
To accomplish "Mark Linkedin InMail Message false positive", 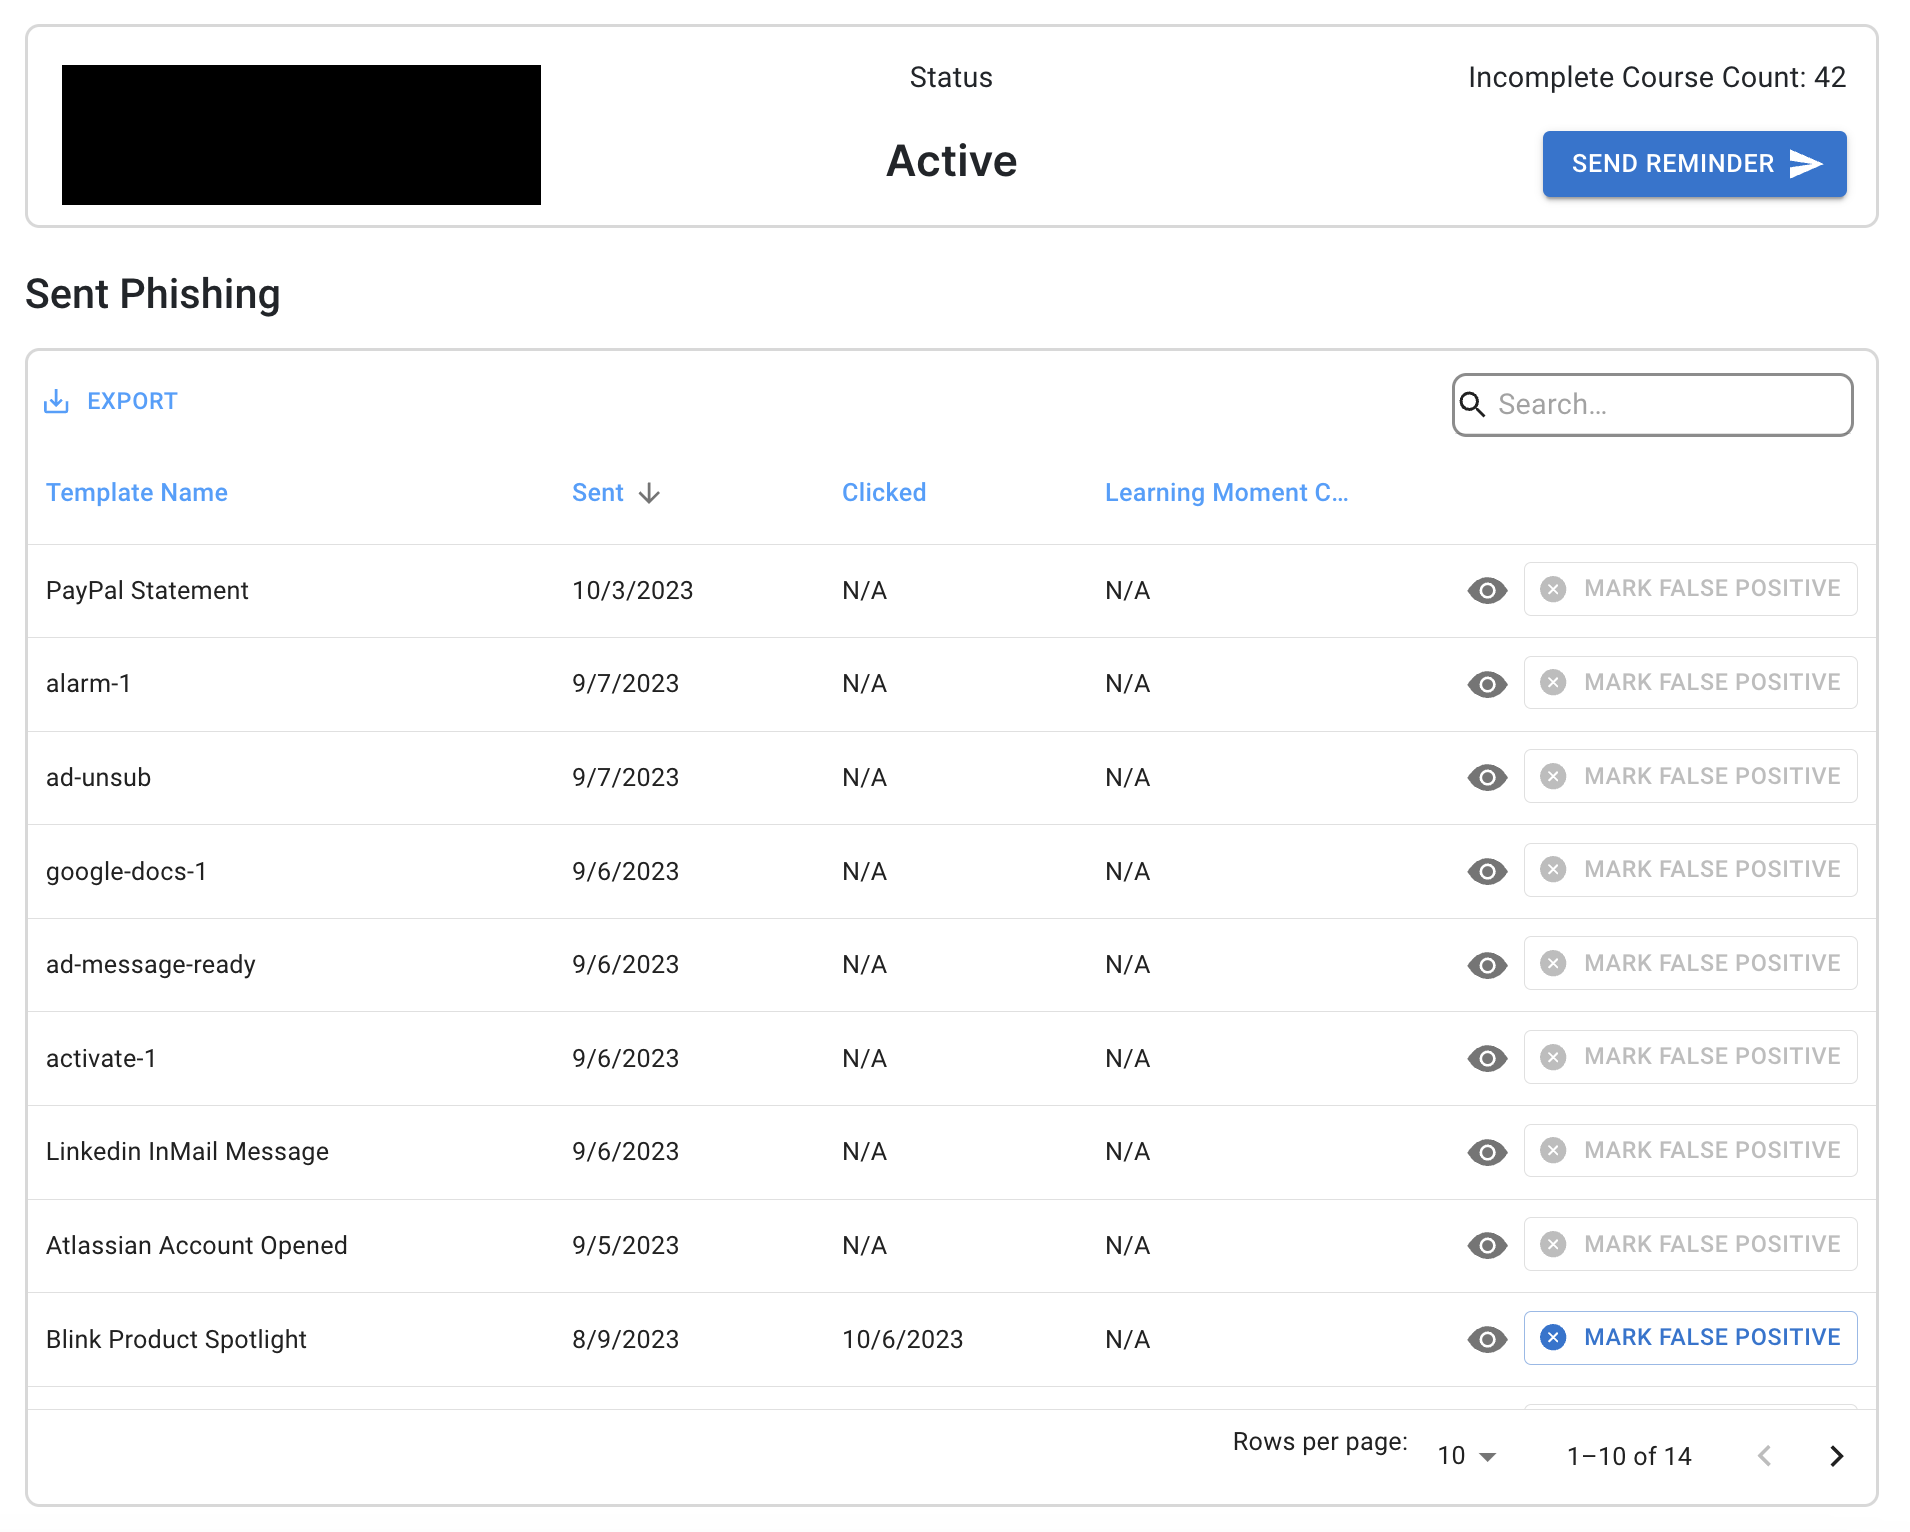I will click(x=1690, y=1151).
